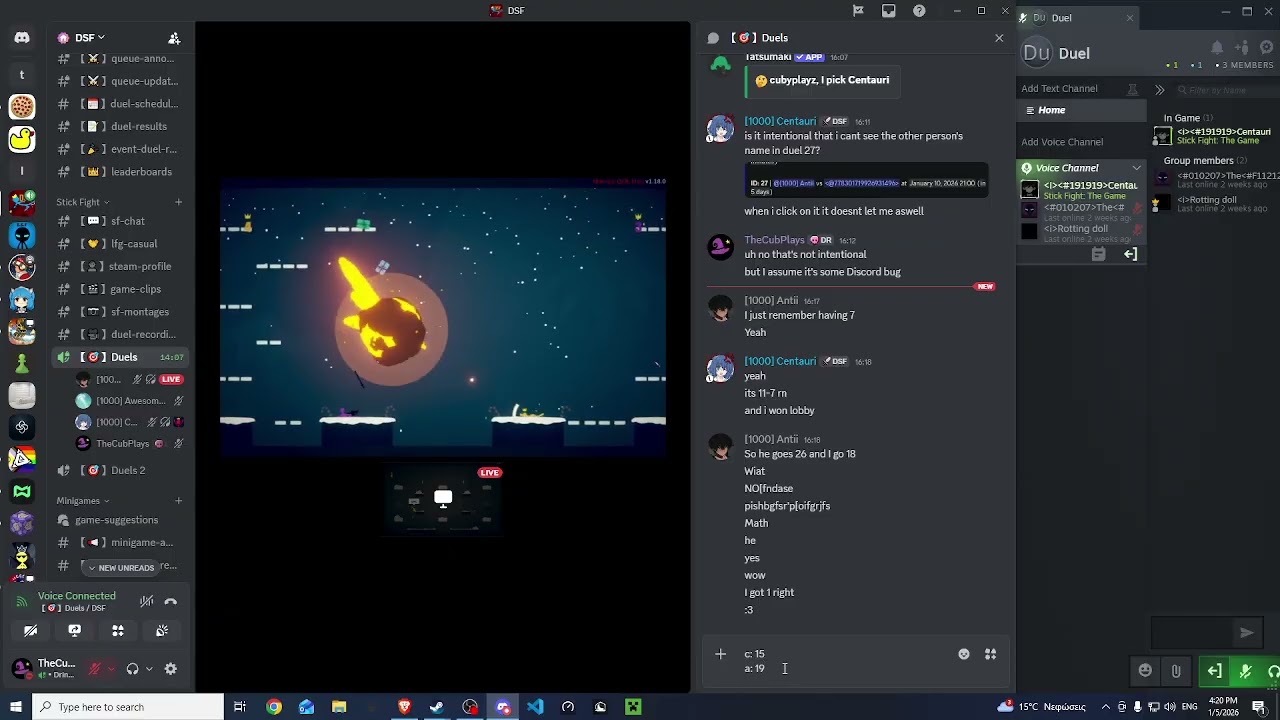Open Windows Start menu
Screen dimensions: 1280x720
click(15, 707)
